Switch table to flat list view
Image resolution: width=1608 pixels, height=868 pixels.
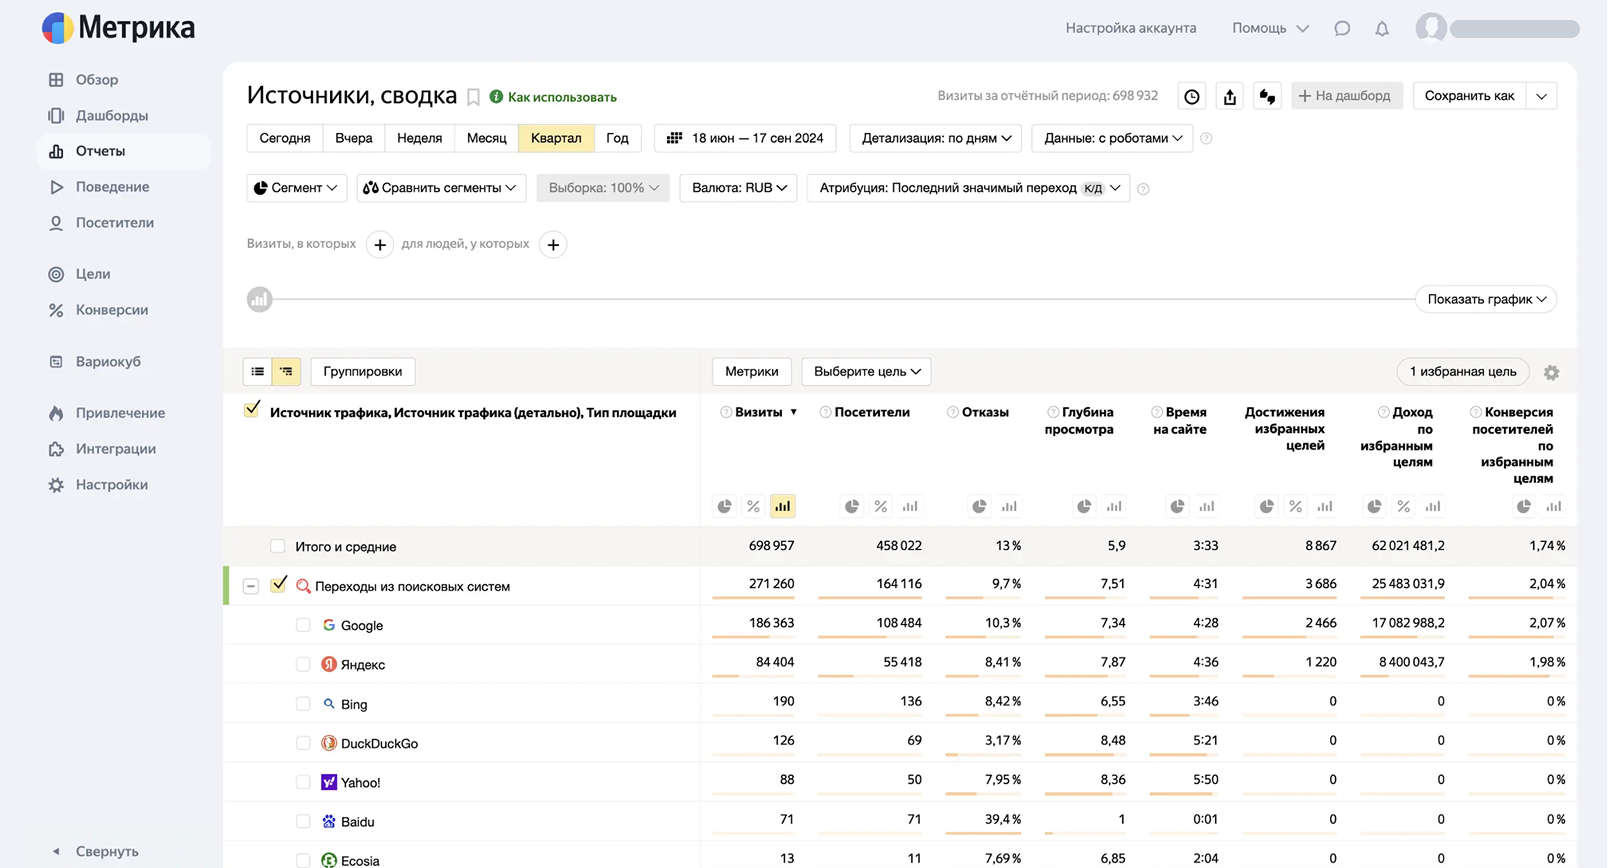(258, 371)
